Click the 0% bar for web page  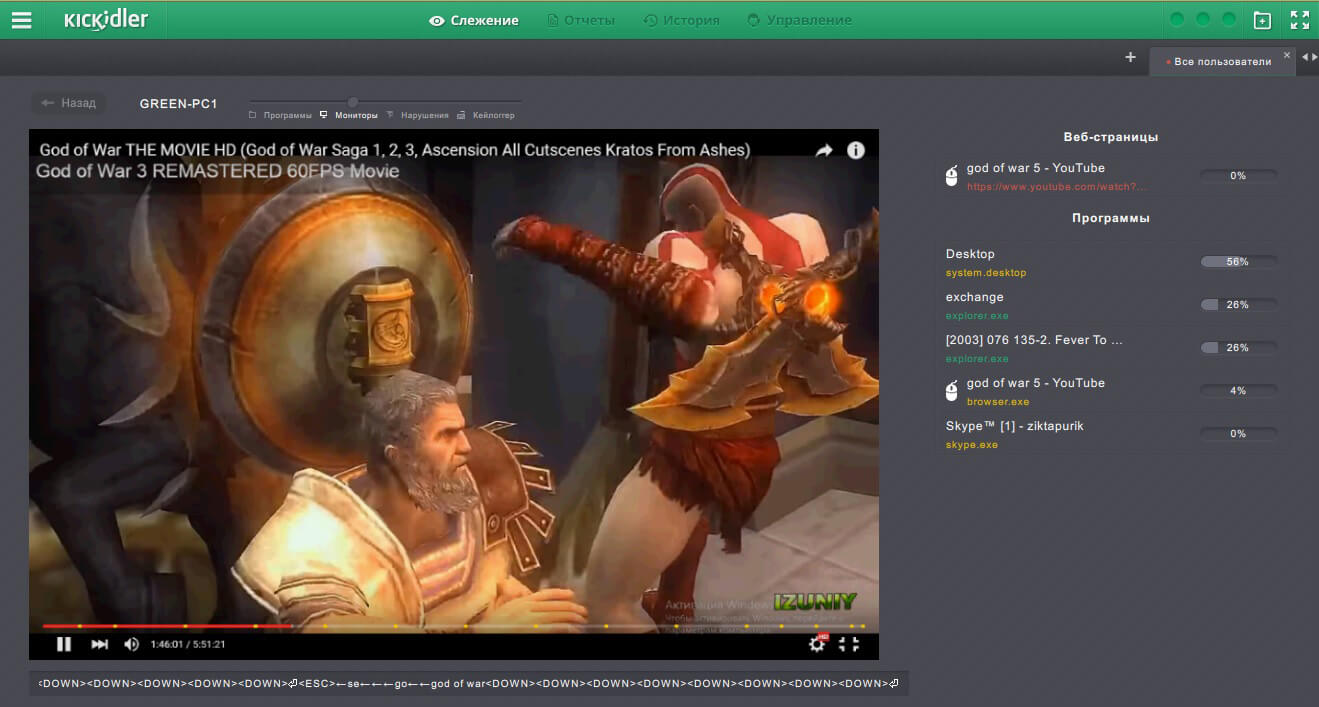[1238, 176]
